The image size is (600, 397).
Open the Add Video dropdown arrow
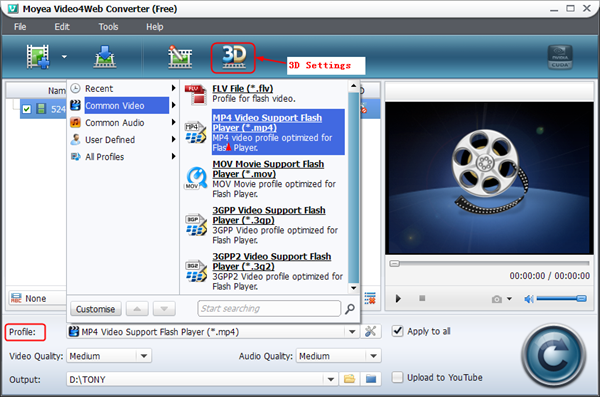[x=64, y=57]
